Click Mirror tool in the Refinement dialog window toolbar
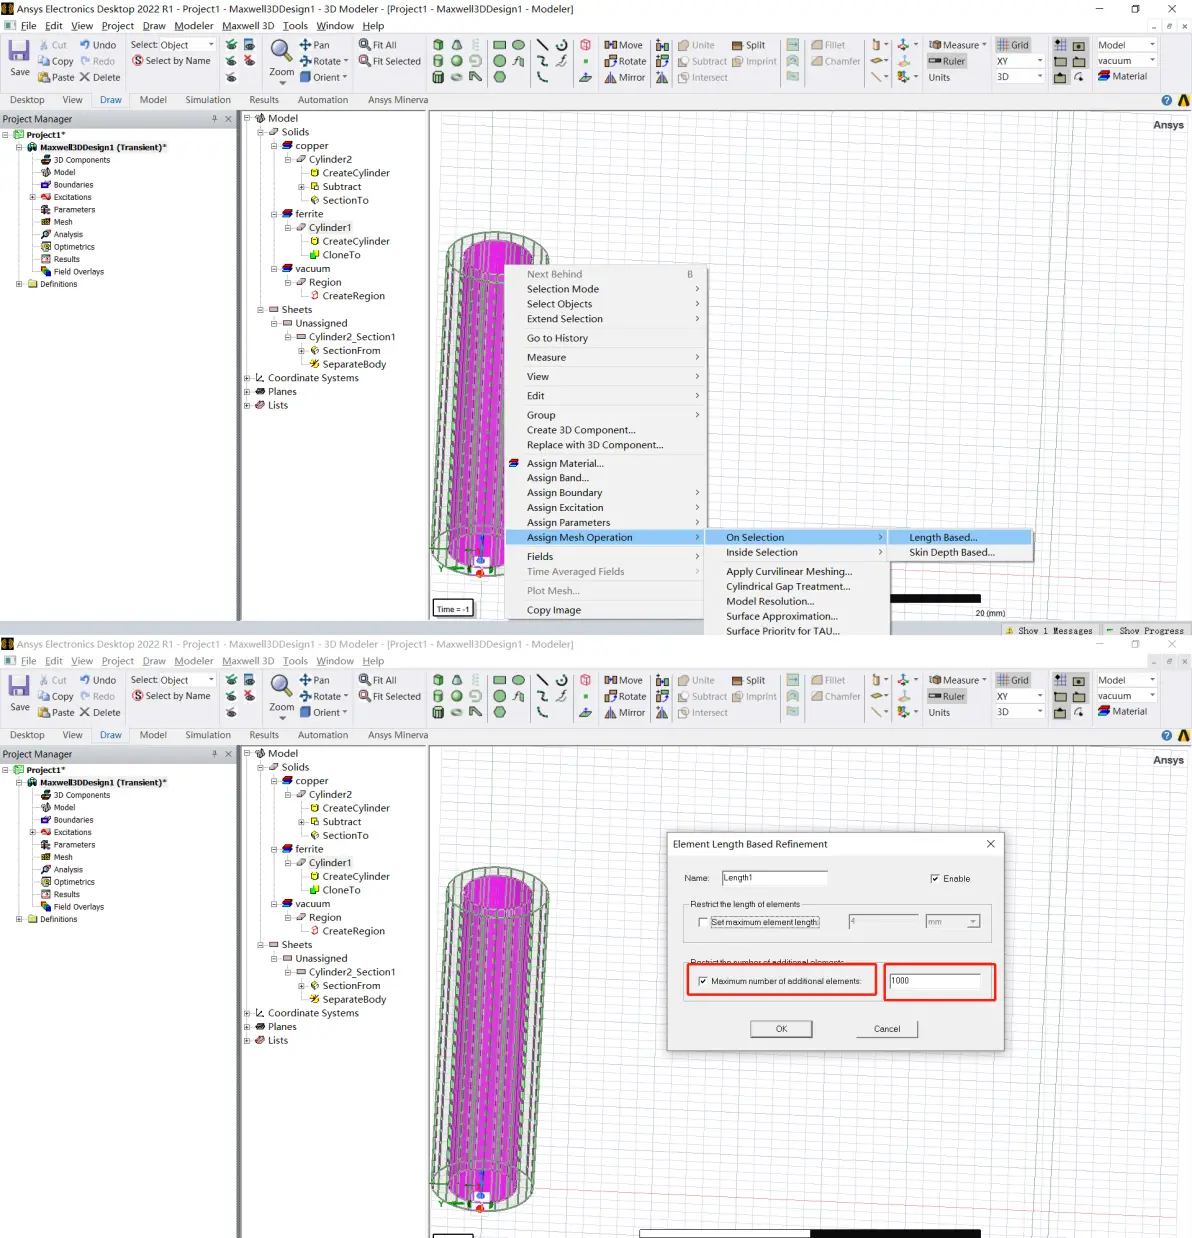This screenshot has height=1238, width=1192. point(625,712)
